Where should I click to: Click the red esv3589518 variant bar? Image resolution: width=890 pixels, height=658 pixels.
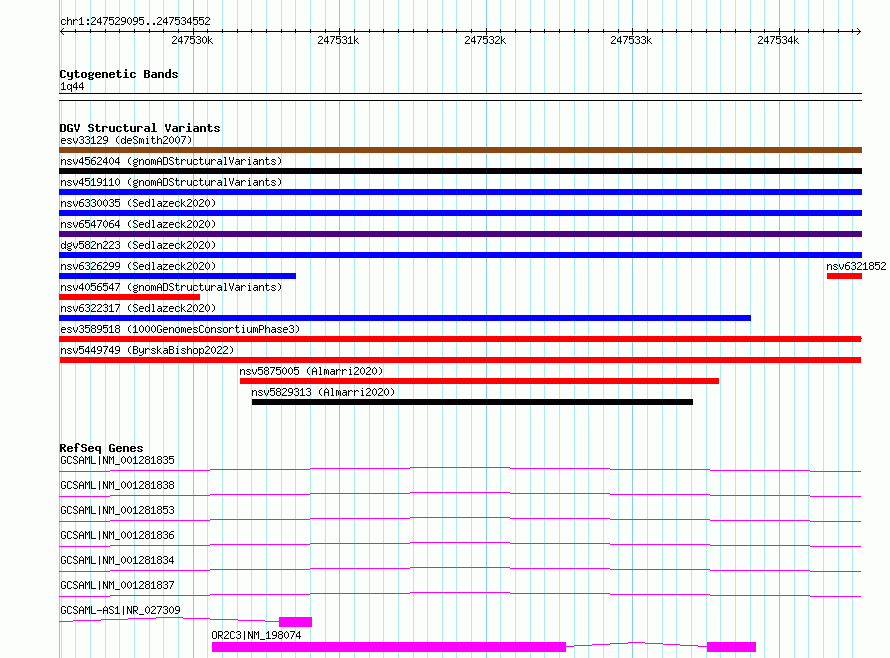point(460,339)
